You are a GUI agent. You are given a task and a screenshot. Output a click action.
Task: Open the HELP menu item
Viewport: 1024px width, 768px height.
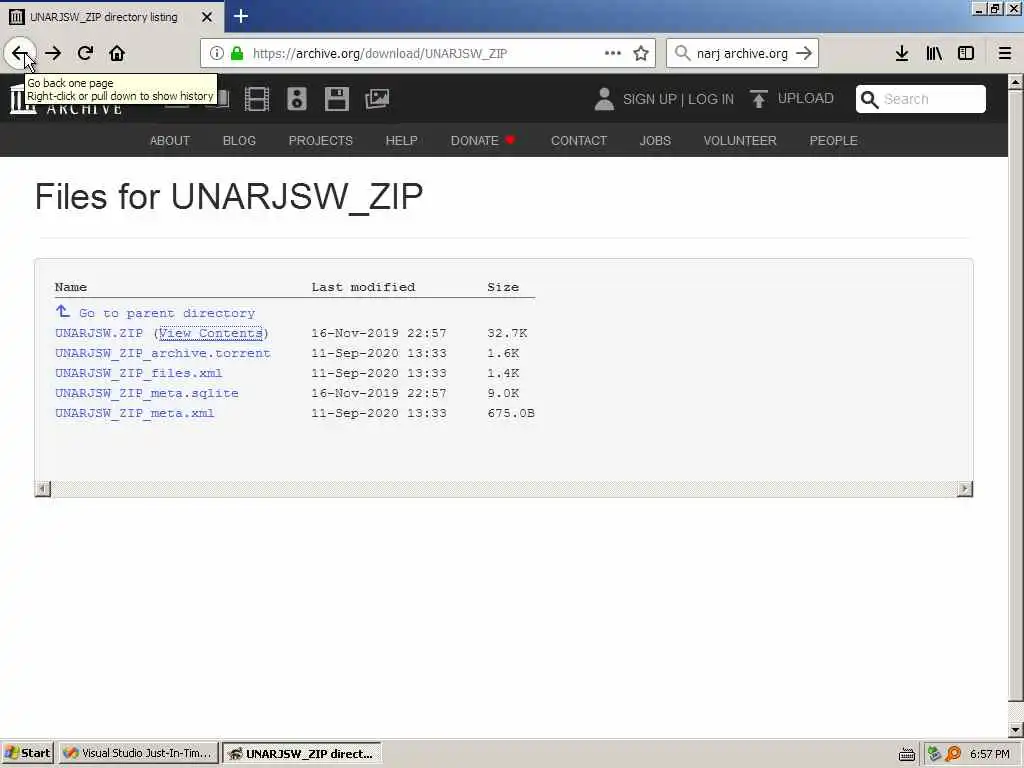click(x=402, y=140)
